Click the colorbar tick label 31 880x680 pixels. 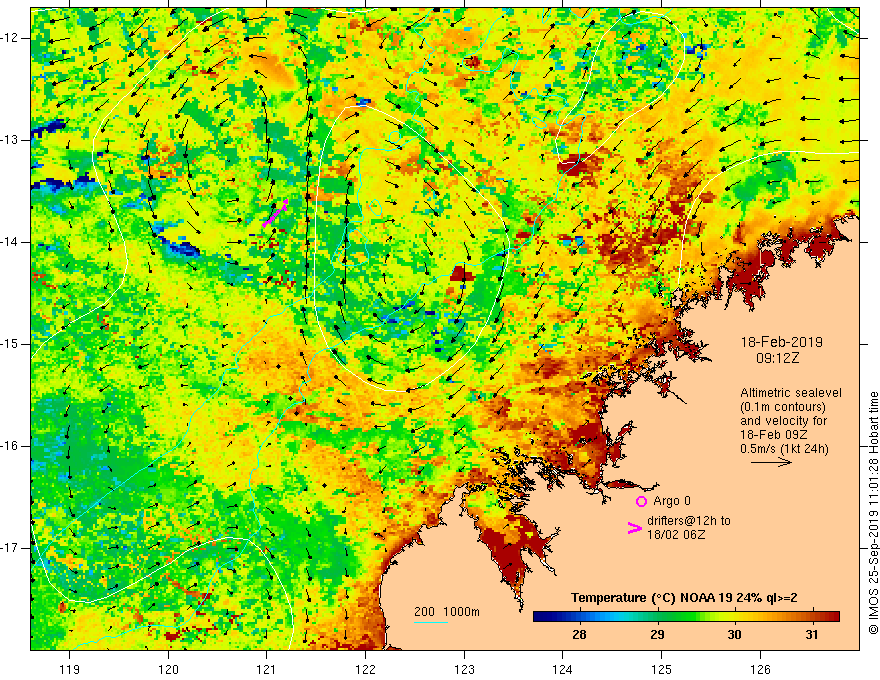[x=812, y=635]
